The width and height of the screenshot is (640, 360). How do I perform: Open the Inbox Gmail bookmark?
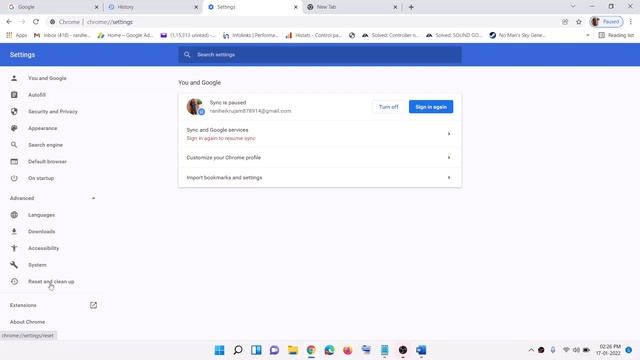click(x=62, y=35)
